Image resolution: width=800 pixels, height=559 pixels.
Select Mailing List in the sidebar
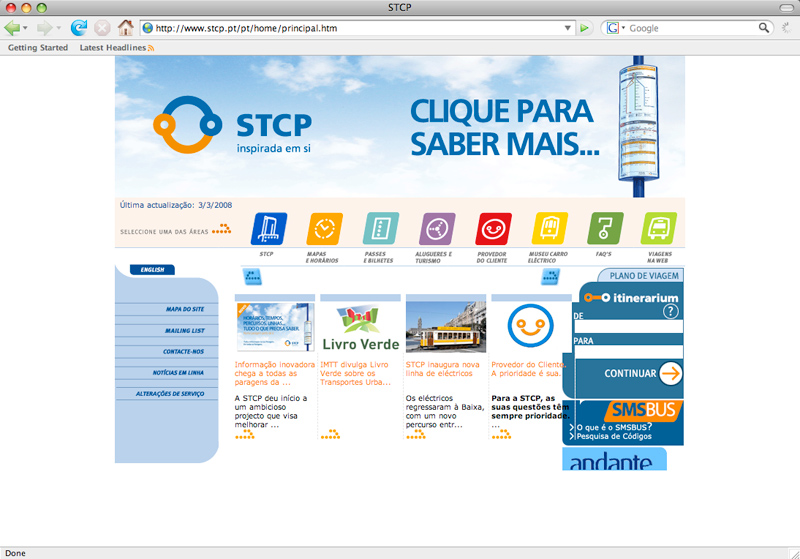coord(185,331)
